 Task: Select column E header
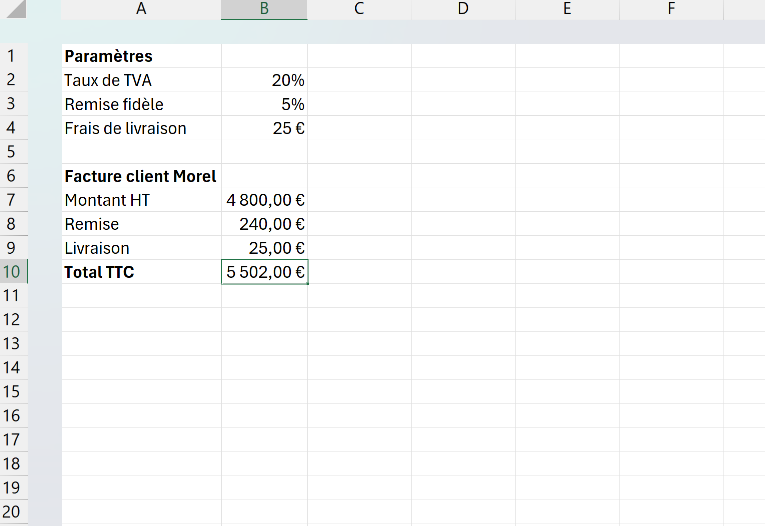click(x=567, y=9)
